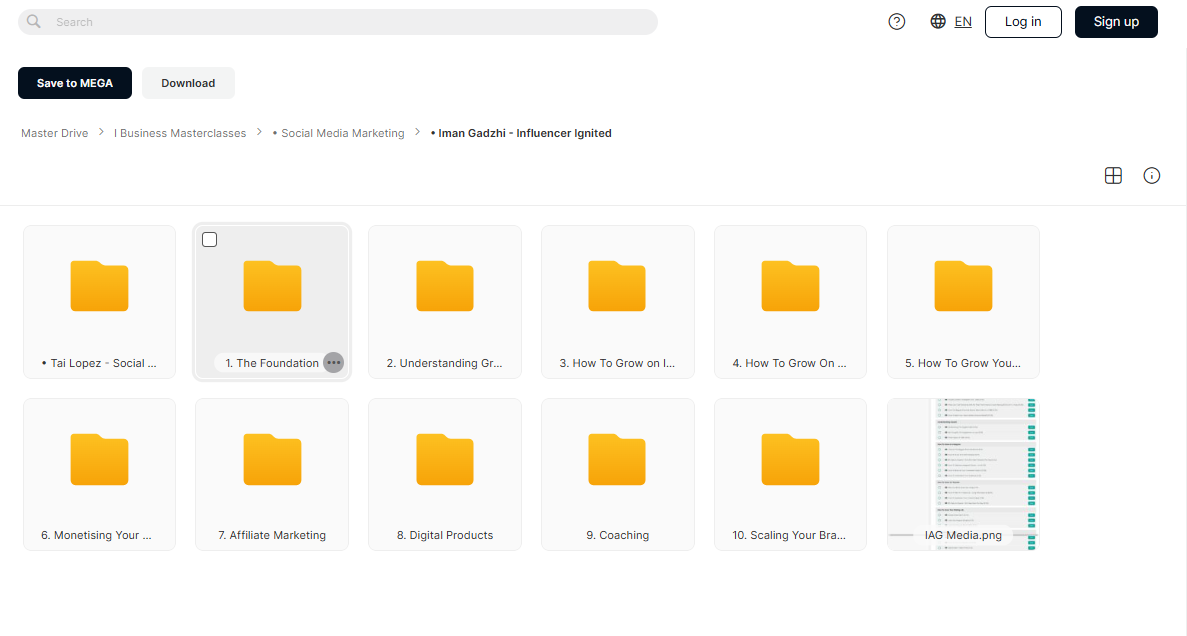Click the "4. How To Grow On ..." folder name
Image resolution: width=1187 pixels, height=636 pixels.
click(790, 363)
